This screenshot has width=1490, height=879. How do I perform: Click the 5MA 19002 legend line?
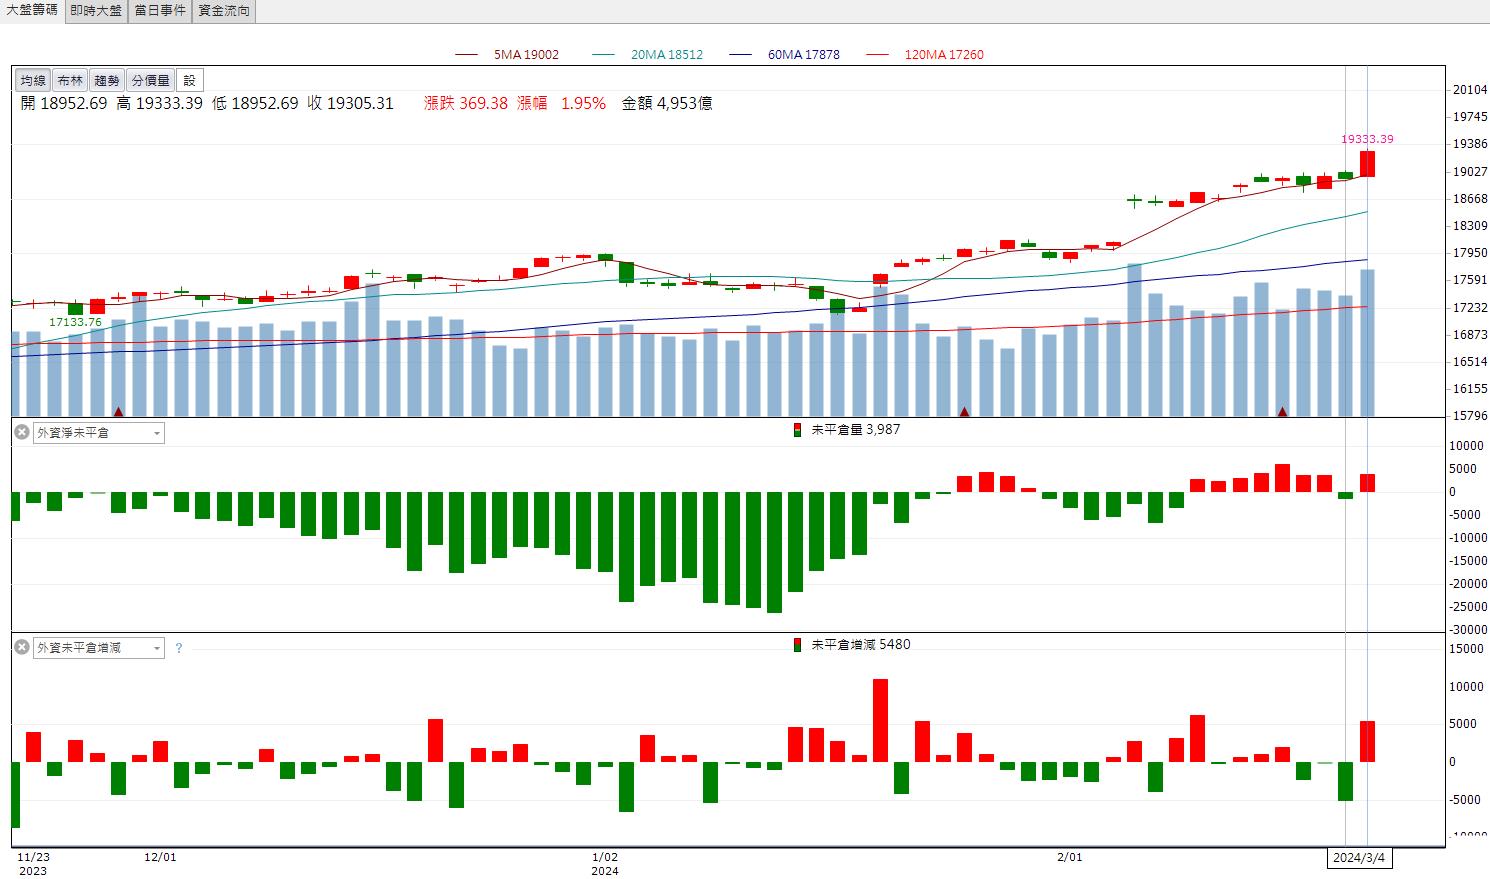coord(507,55)
